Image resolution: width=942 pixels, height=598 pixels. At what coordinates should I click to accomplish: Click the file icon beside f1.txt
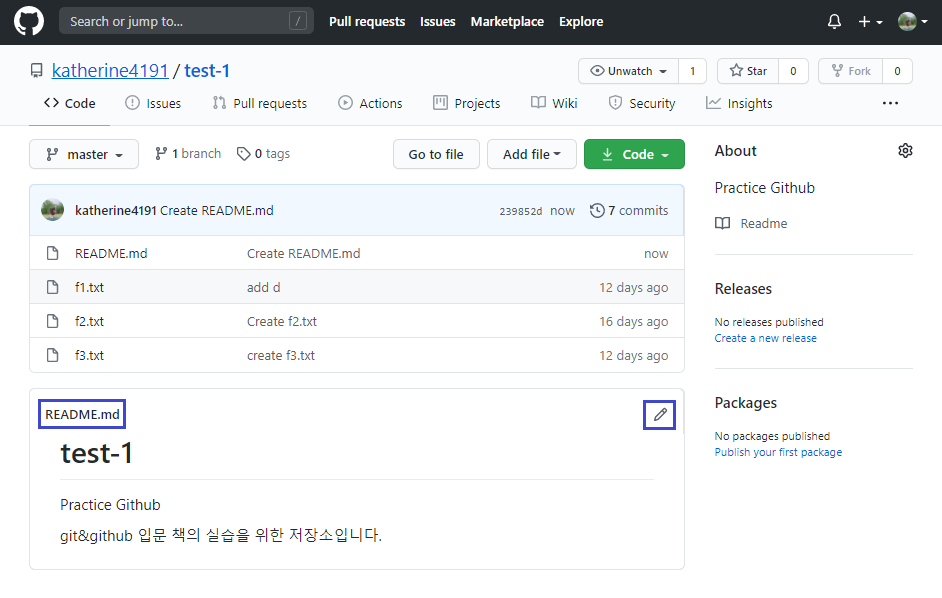click(53, 287)
